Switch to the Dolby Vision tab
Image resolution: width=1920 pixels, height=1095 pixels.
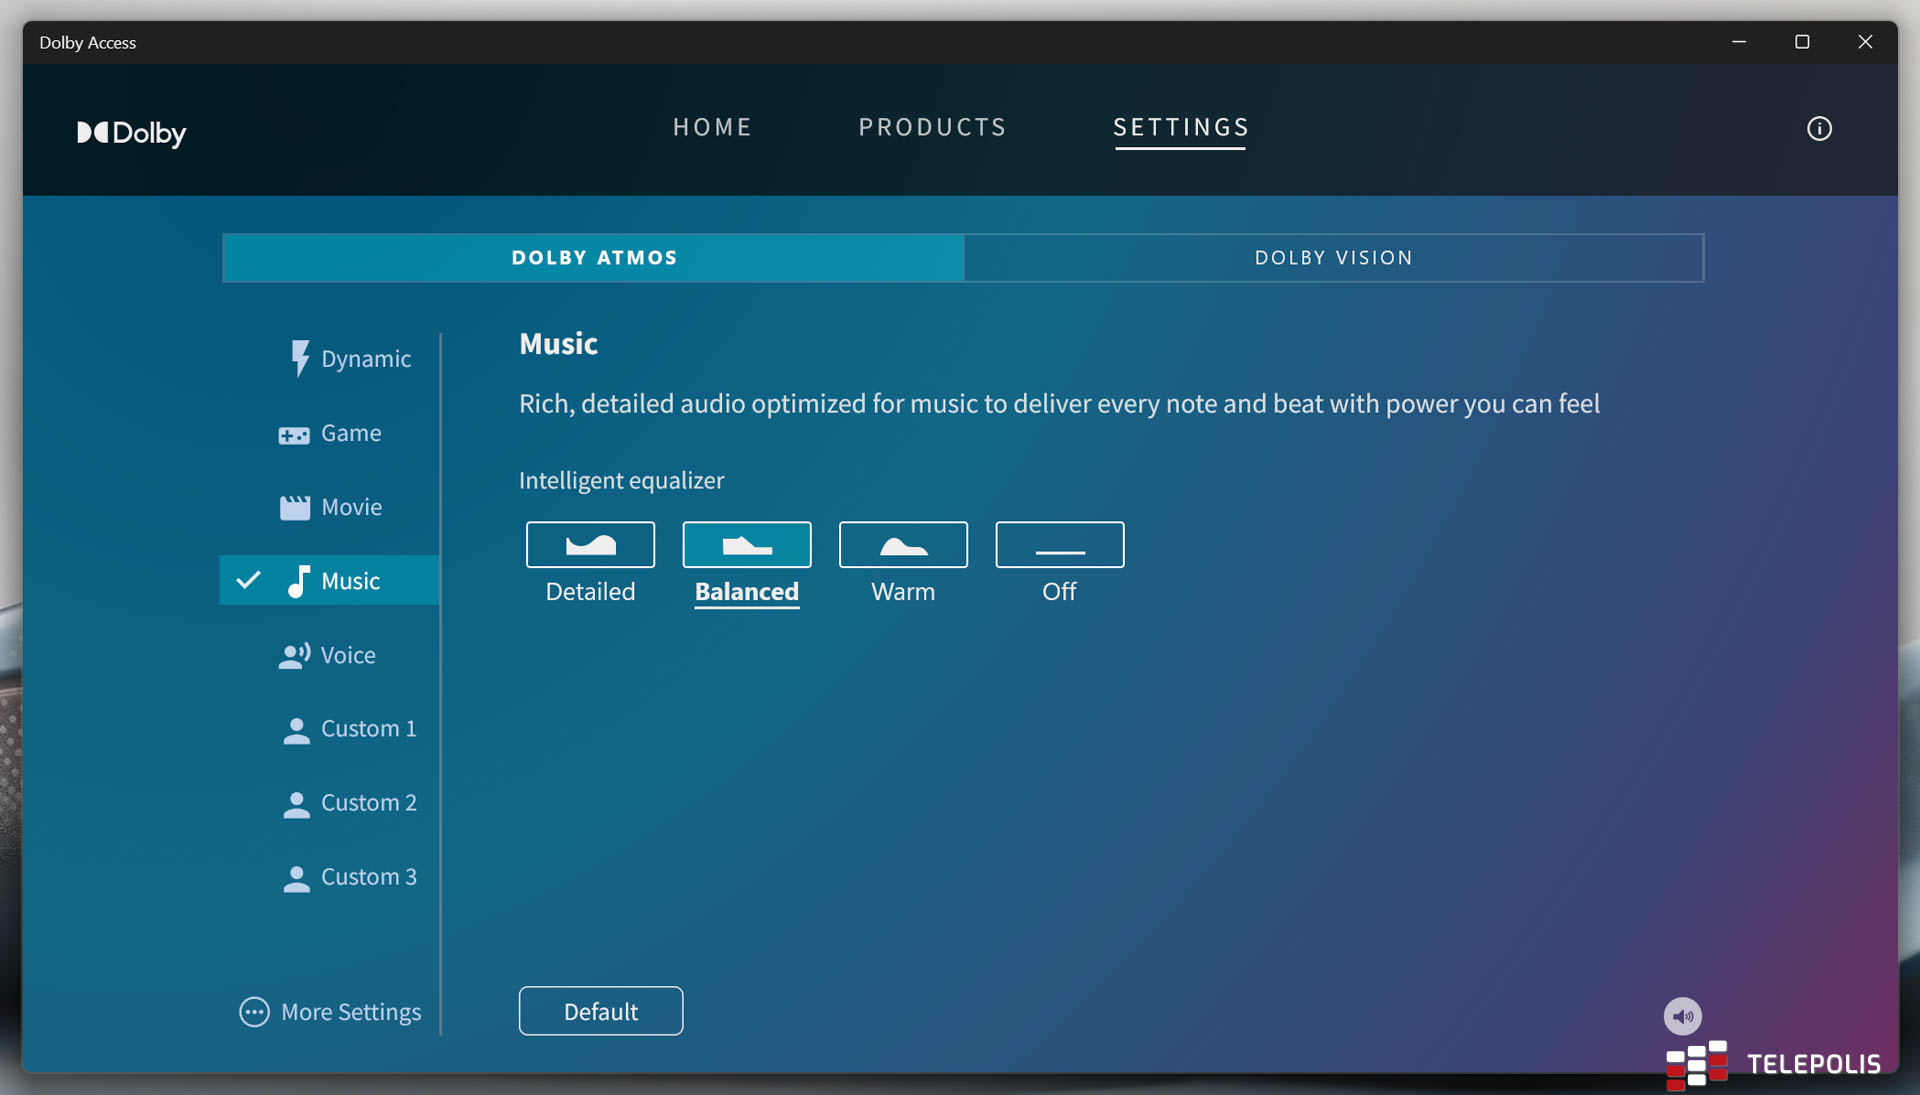pos(1333,258)
